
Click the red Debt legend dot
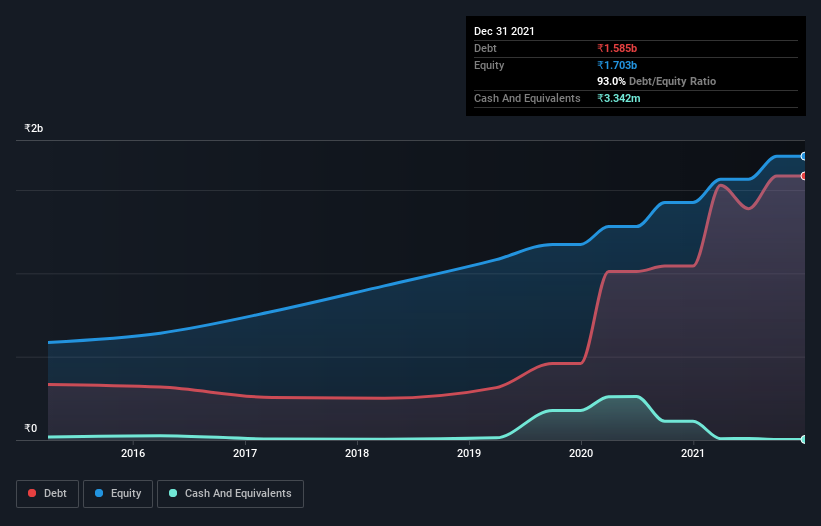click(32, 493)
